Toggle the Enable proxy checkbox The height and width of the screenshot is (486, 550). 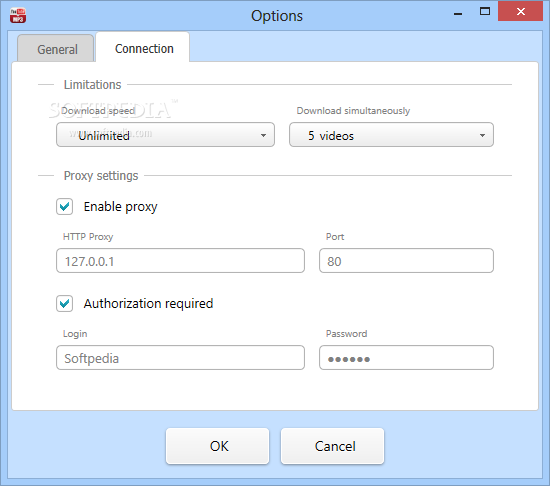tap(65, 207)
